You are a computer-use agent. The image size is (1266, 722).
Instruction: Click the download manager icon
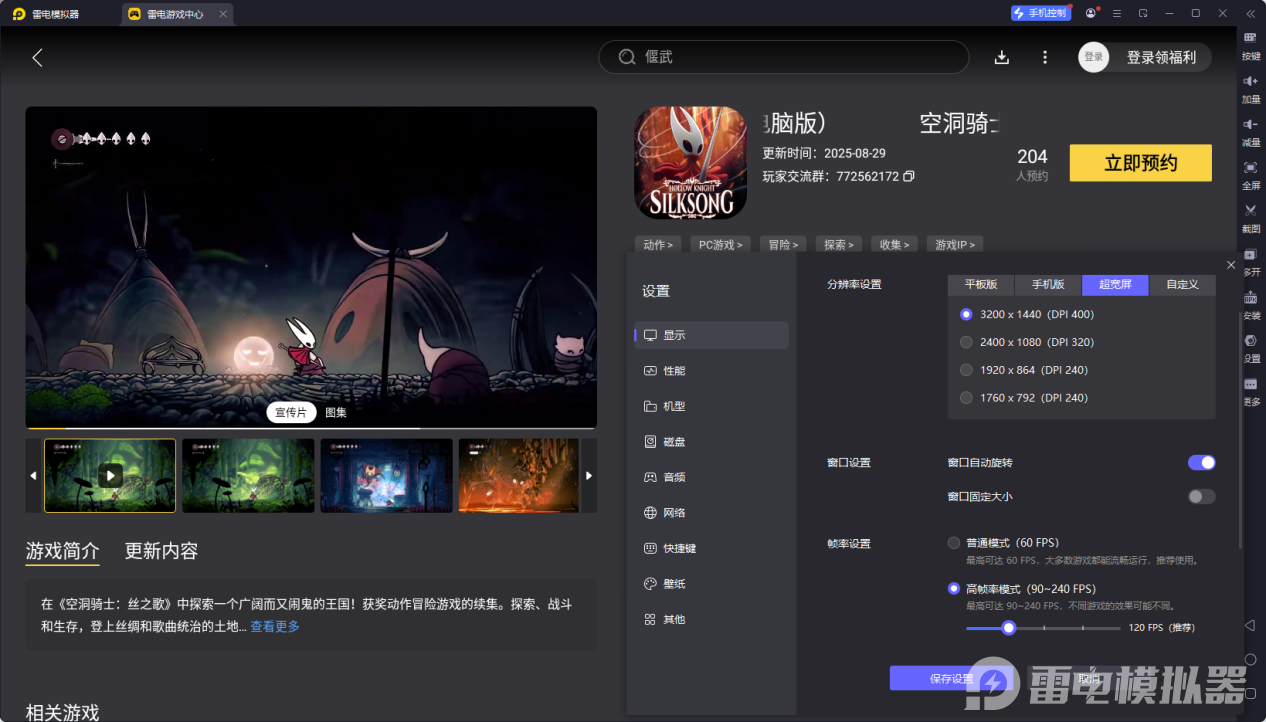(1002, 57)
